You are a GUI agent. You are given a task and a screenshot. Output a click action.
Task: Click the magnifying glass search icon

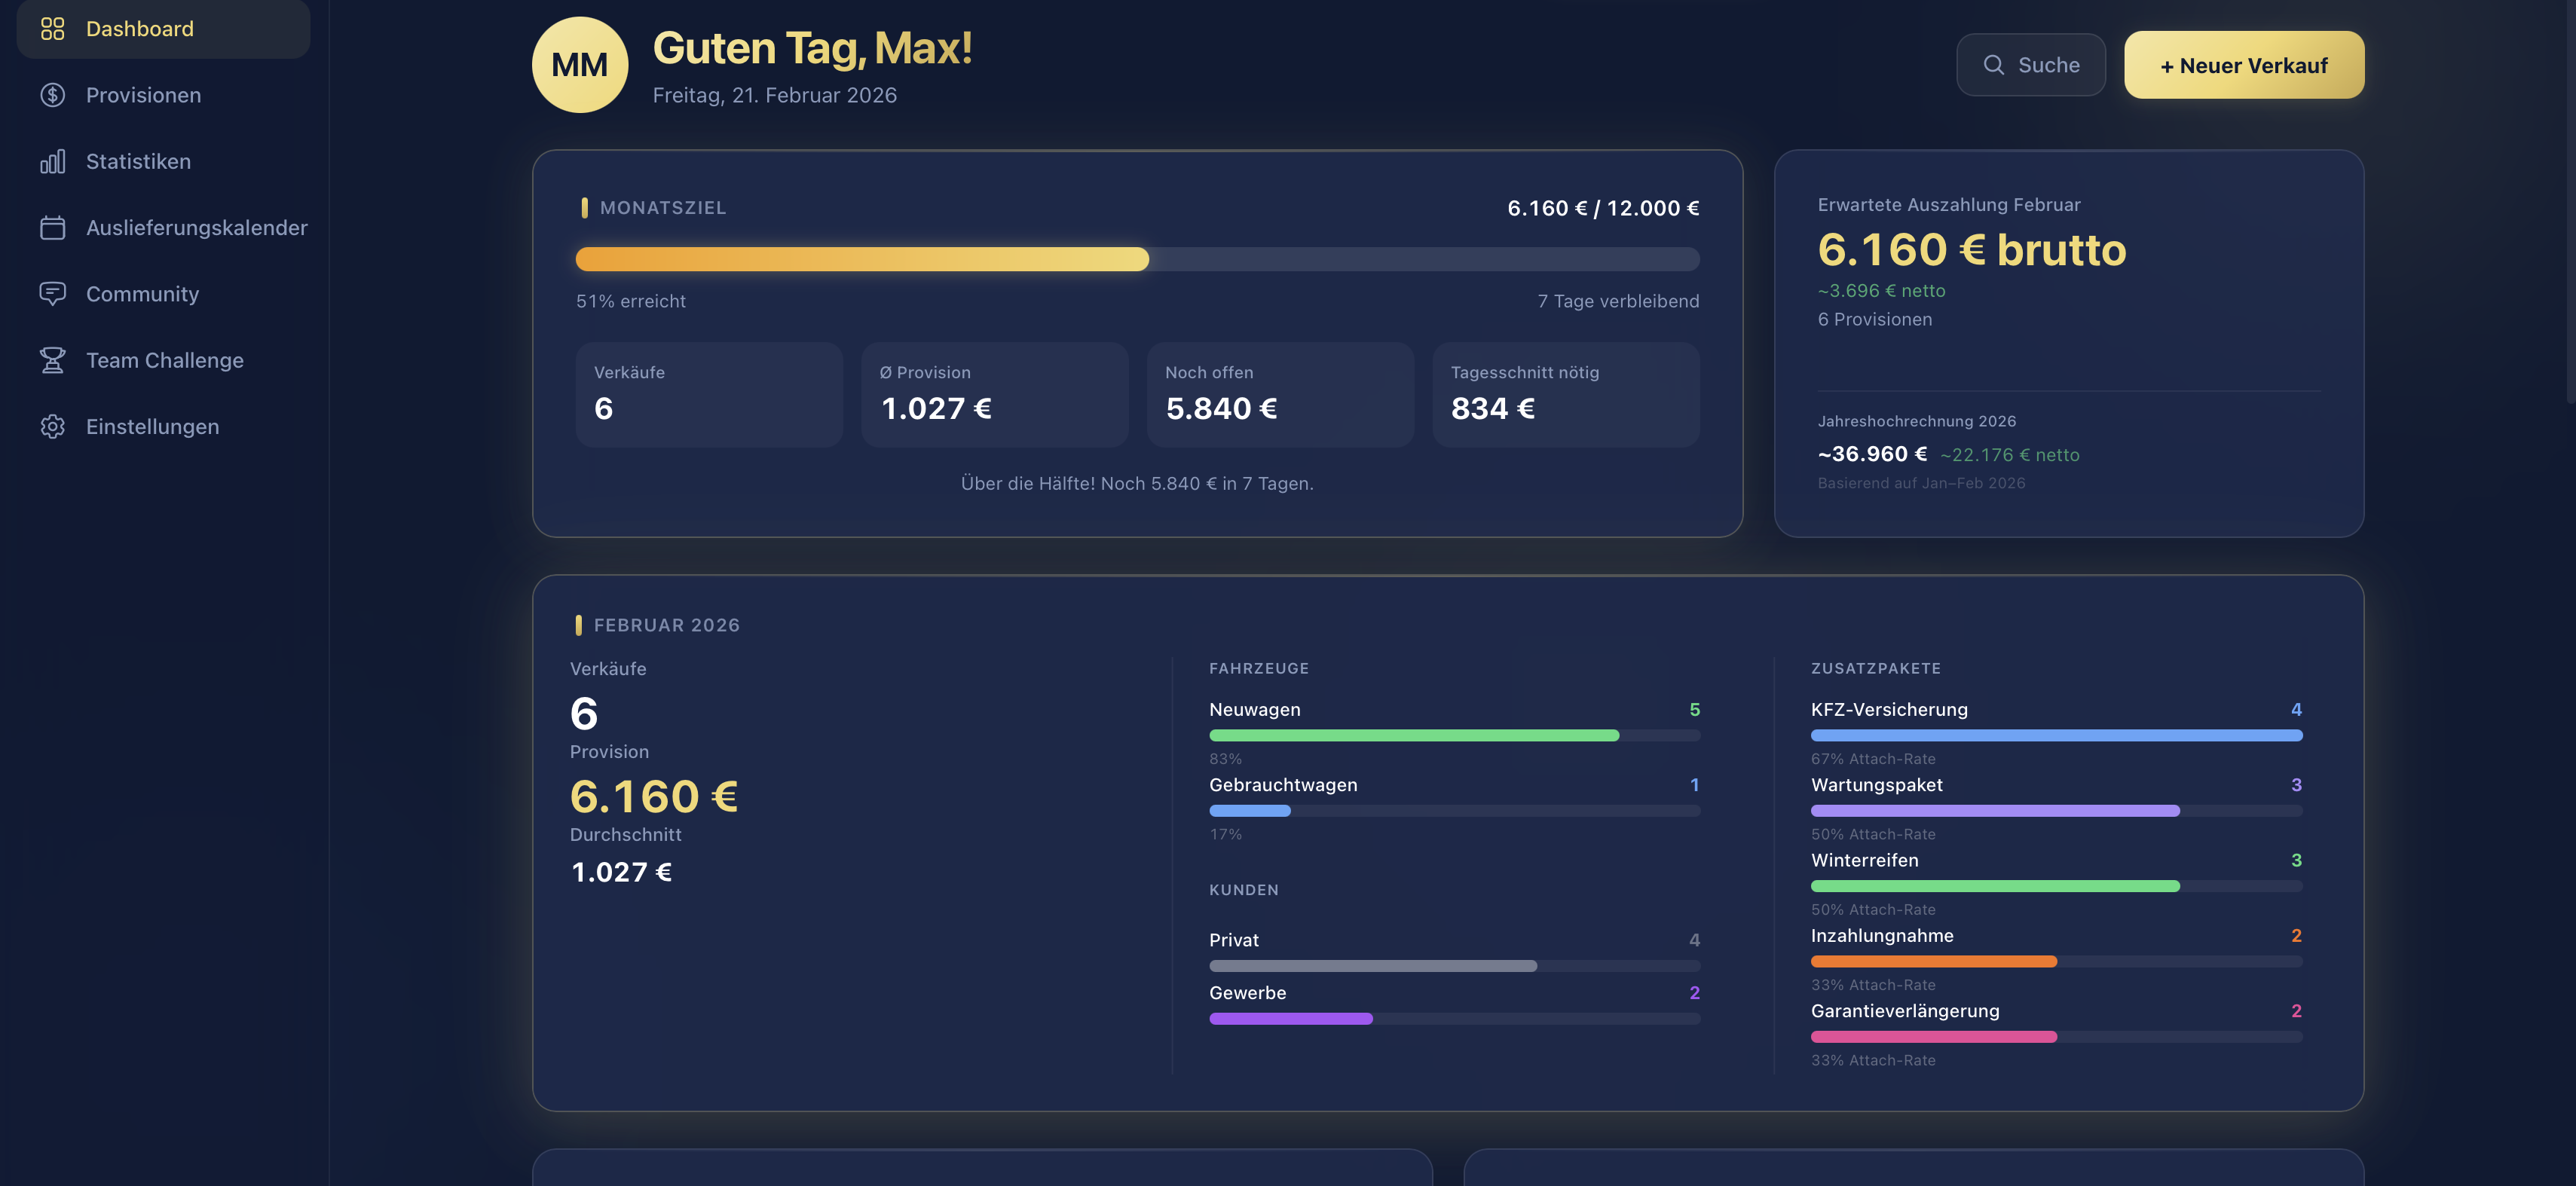pyautogui.click(x=1995, y=64)
